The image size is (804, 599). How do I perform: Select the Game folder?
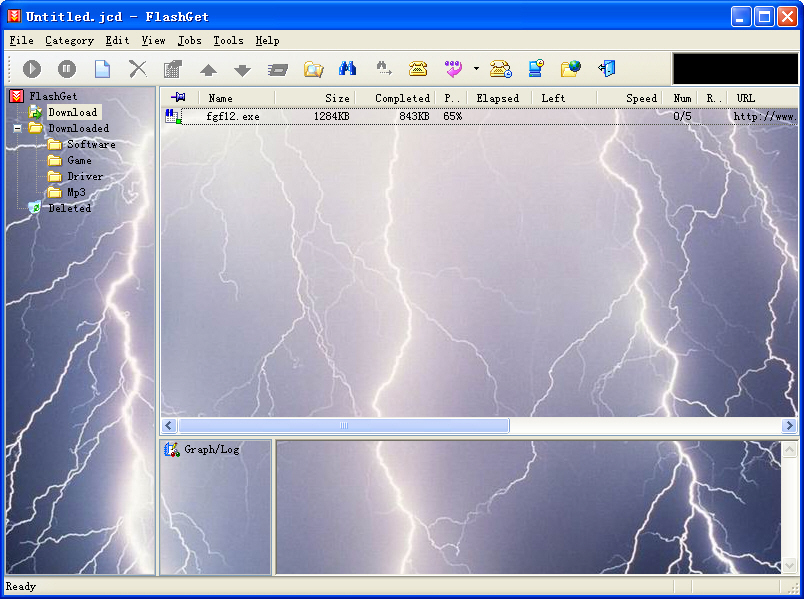point(79,160)
